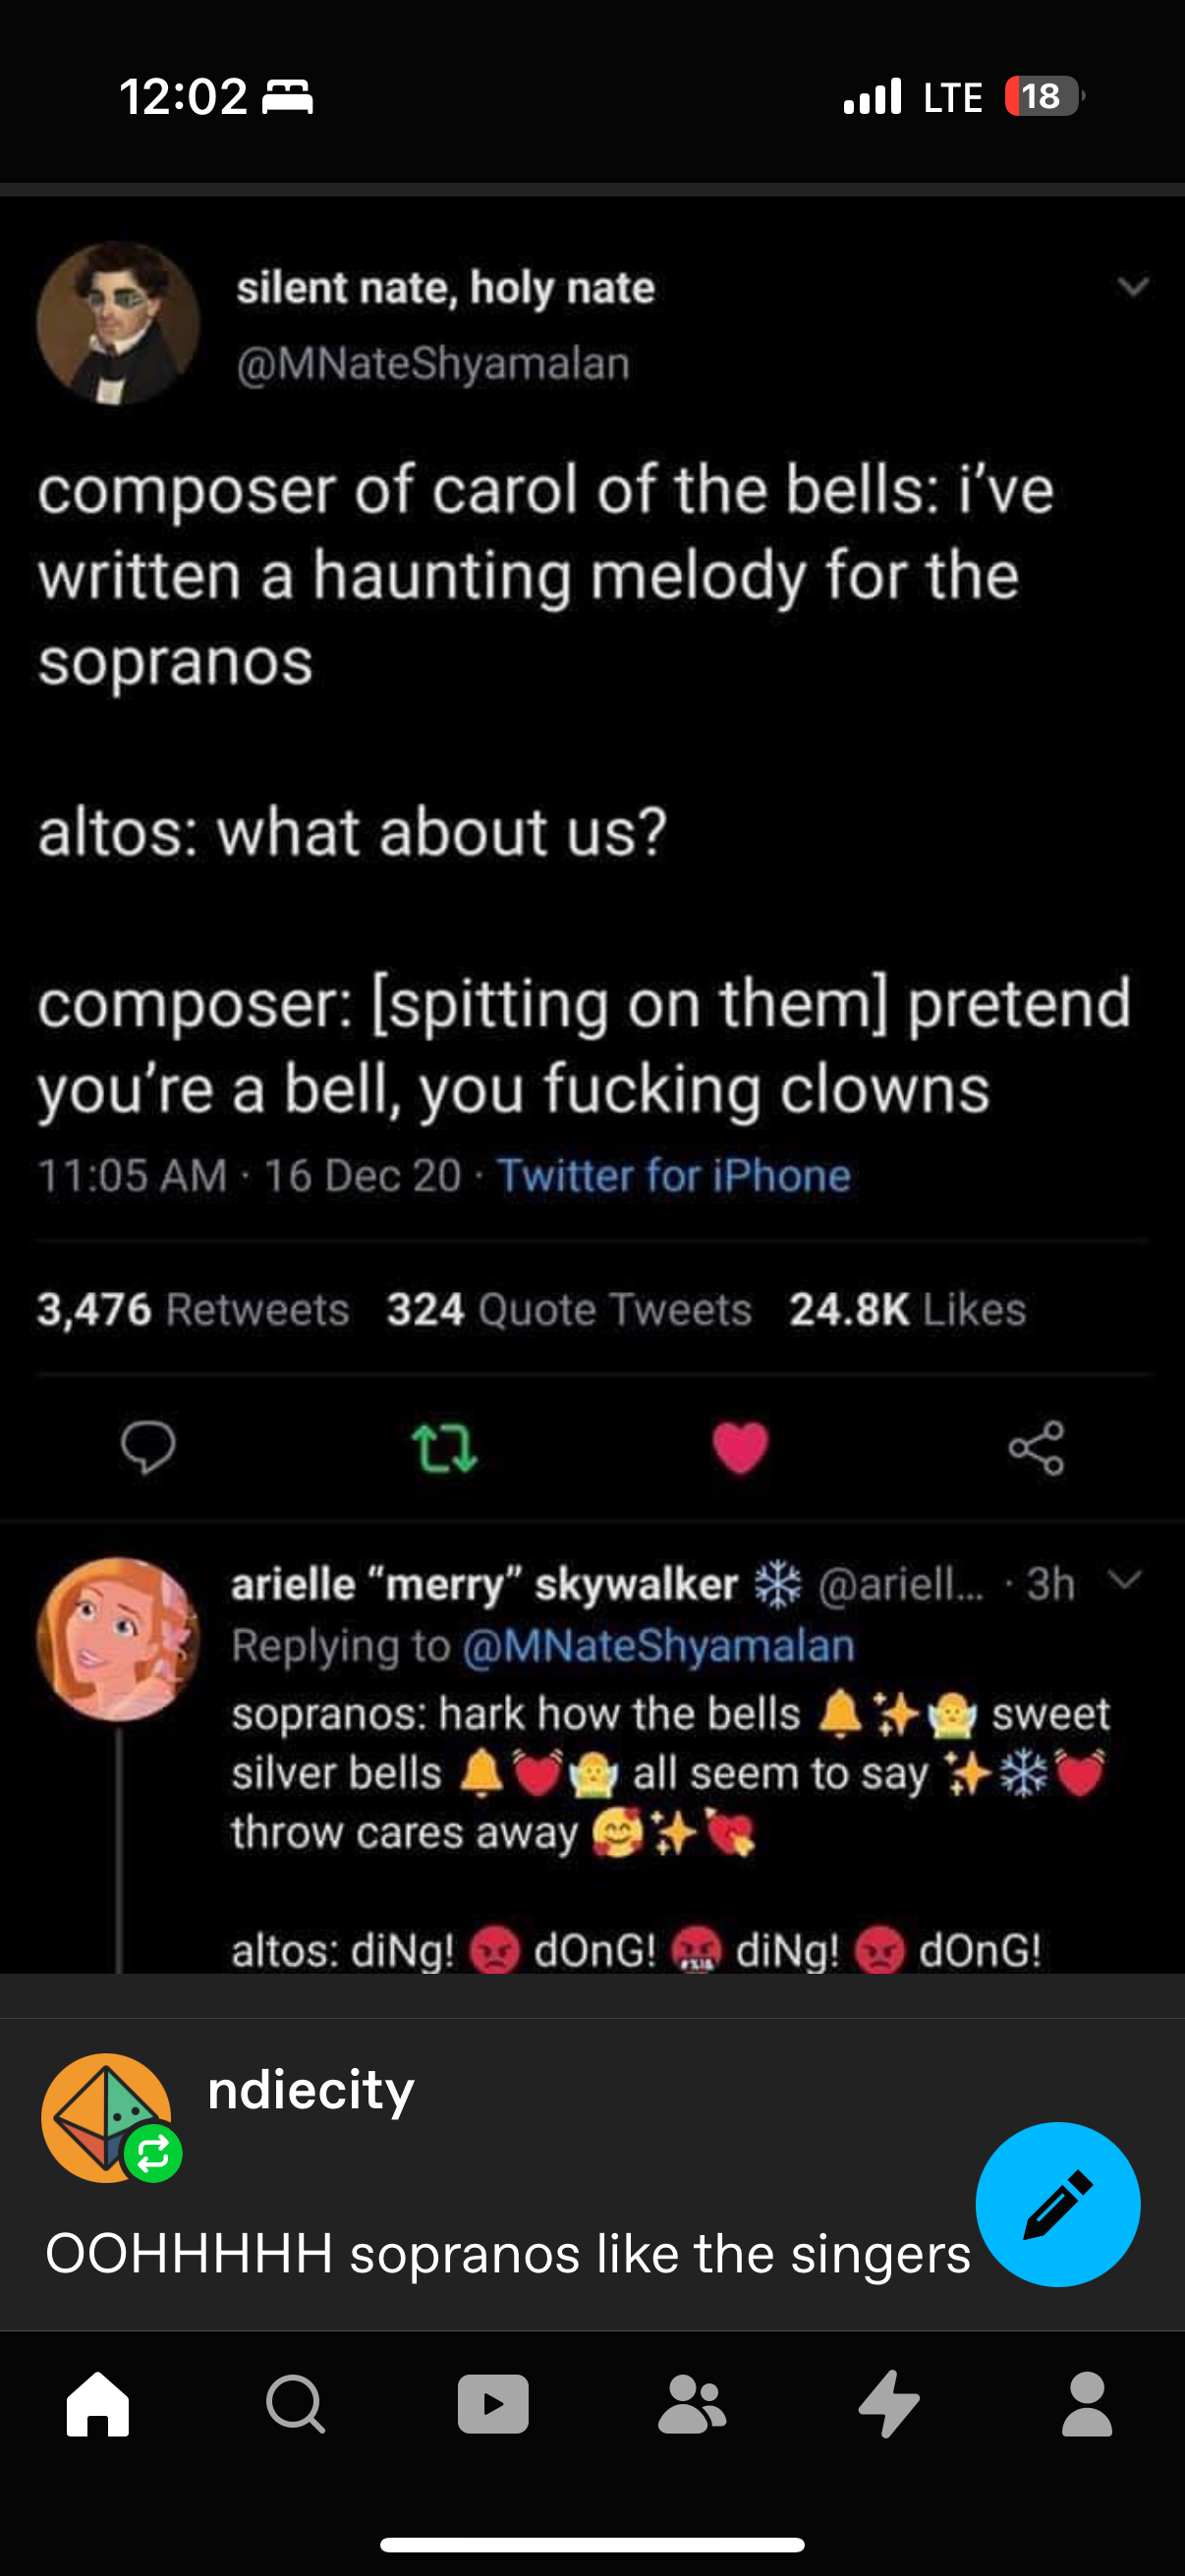Screen dimensions: 1185x2576
Task: Tap the share icon under the tweet
Action: point(1036,1448)
